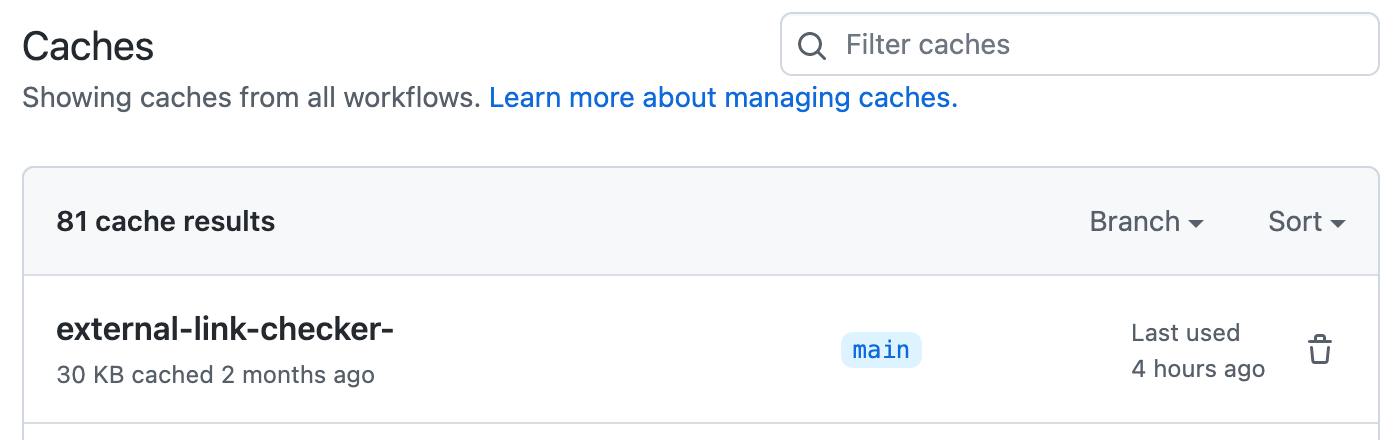Expand the Sort options dropdown
This screenshot has height=440, width=1396.
click(1306, 221)
